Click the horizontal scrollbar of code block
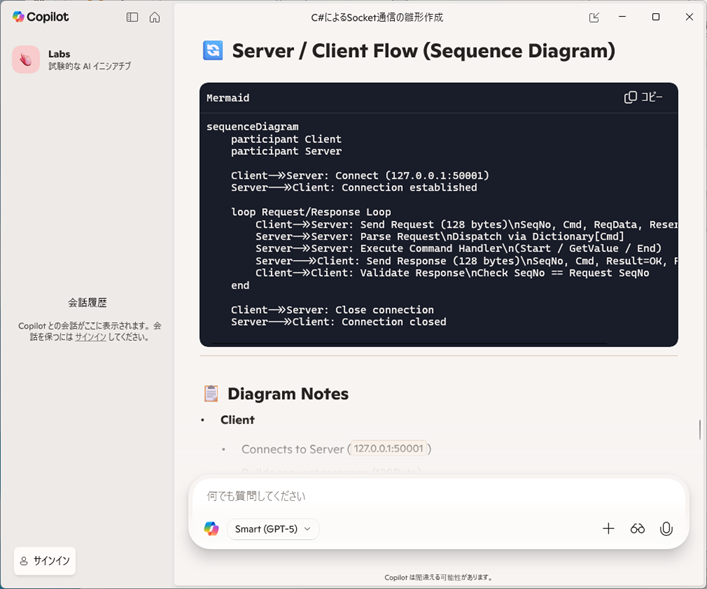Image resolution: width=707 pixels, height=589 pixels. coord(408,344)
